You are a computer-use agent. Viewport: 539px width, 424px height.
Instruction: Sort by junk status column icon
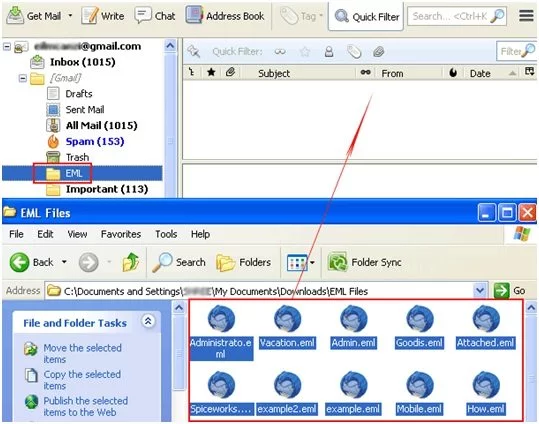(453, 73)
